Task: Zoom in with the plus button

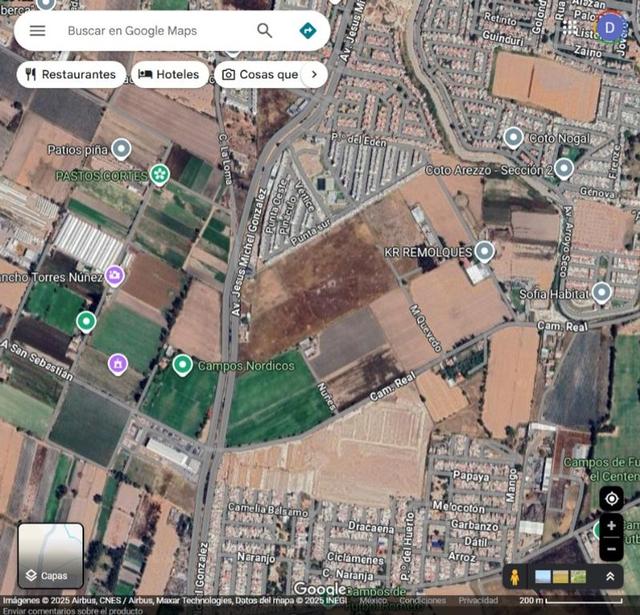Action: [611, 526]
